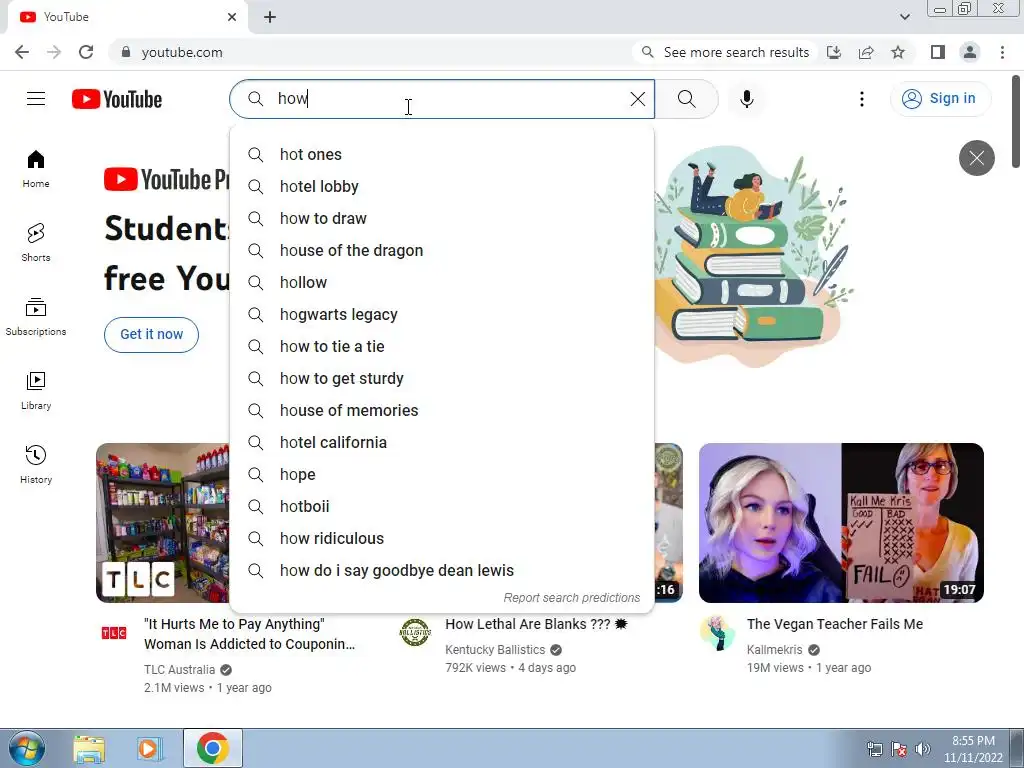The width and height of the screenshot is (1024, 768).
Task: Reload the page in Chrome
Action: click(86, 52)
